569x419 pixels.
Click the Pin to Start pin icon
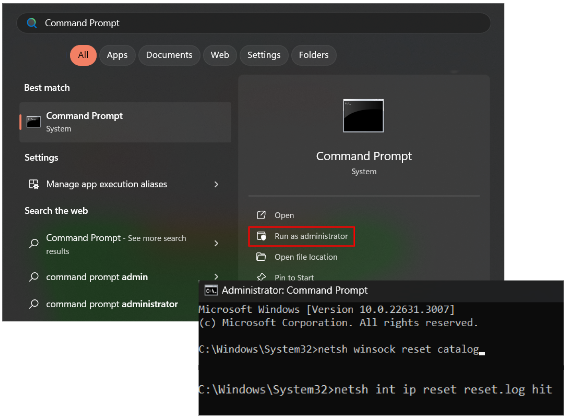coord(261,277)
